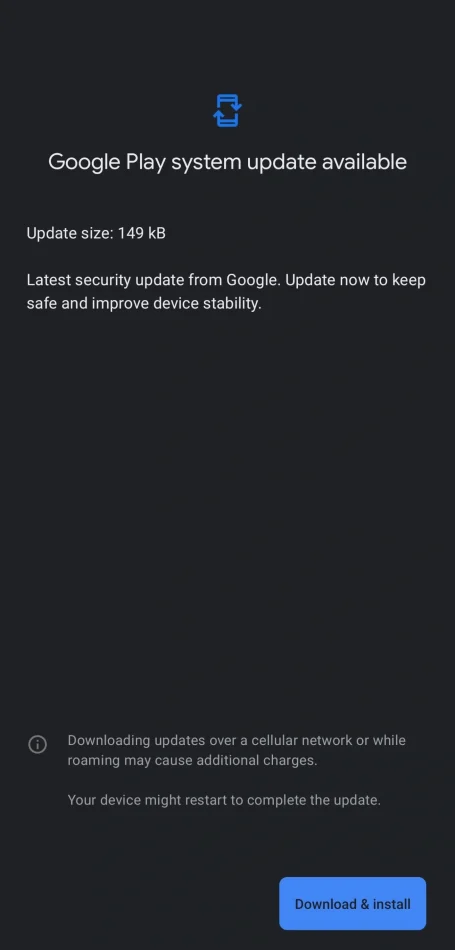Click the 'Update size' label
455x950 pixels.
tap(70, 233)
